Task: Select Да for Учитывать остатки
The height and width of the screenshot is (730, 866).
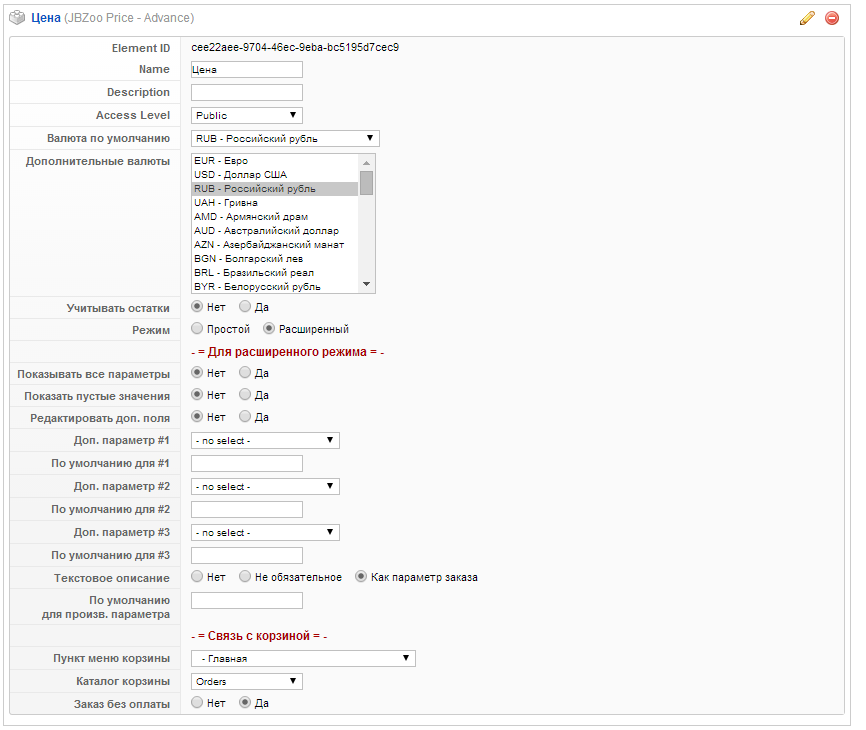Action: pos(245,307)
